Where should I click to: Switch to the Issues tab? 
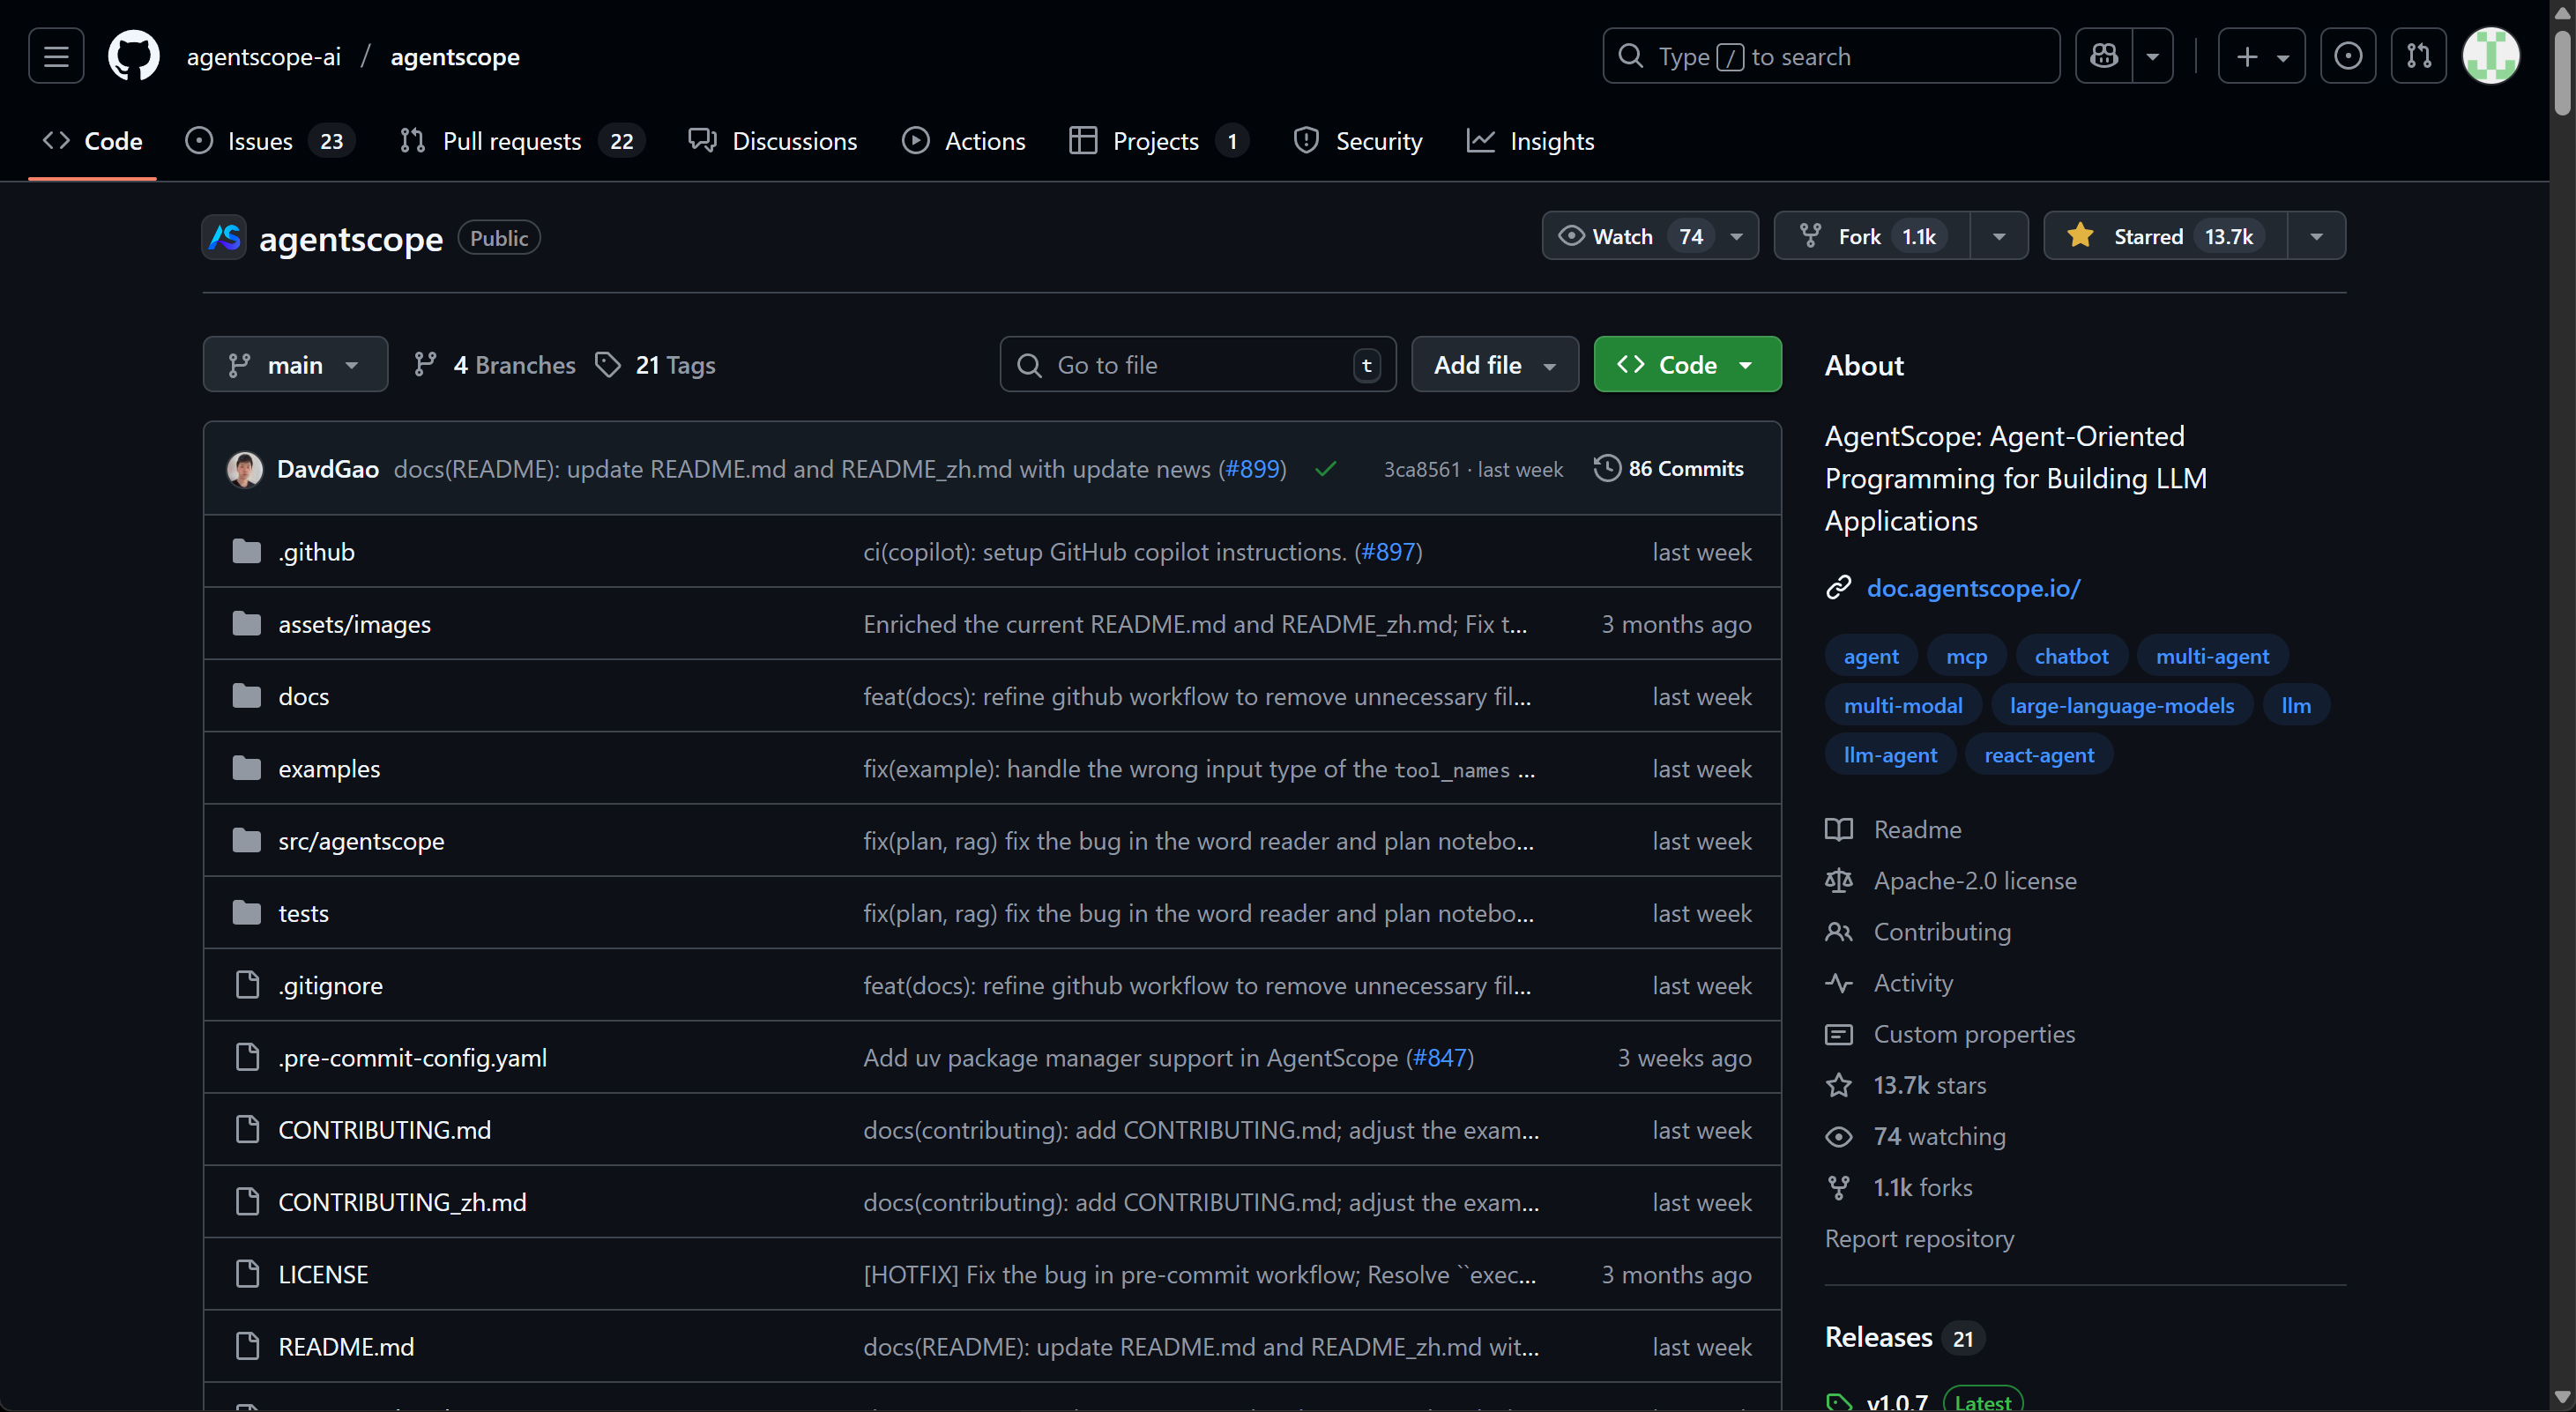[x=270, y=141]
